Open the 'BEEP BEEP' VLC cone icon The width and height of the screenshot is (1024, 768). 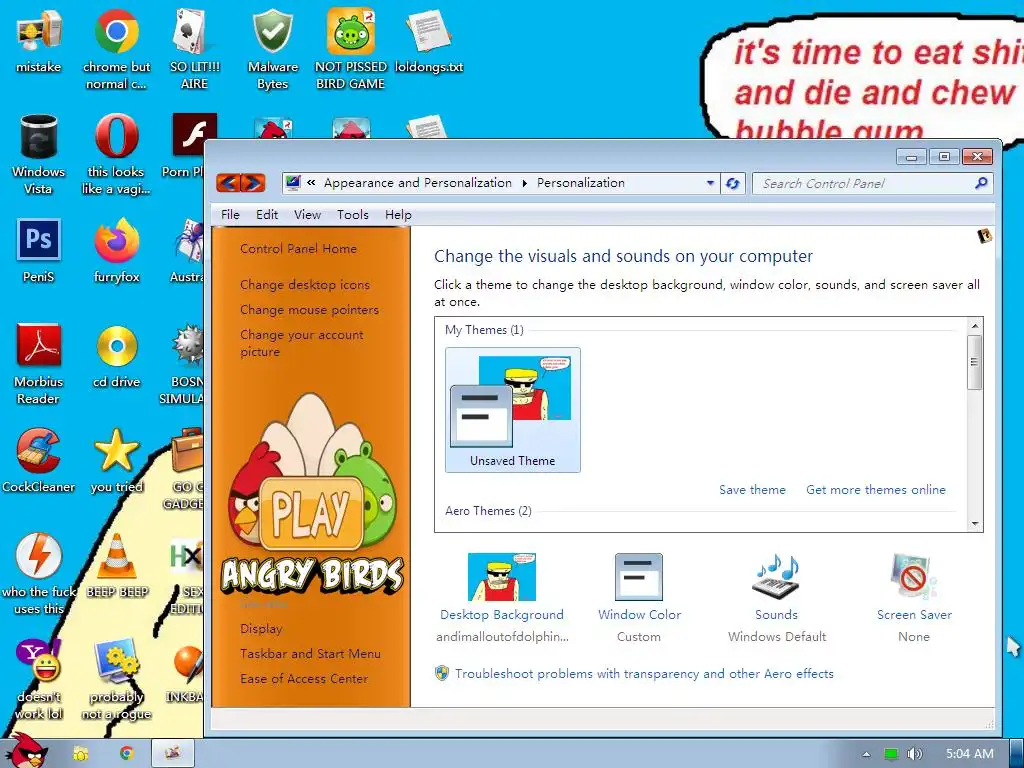[x=117, y=566]
